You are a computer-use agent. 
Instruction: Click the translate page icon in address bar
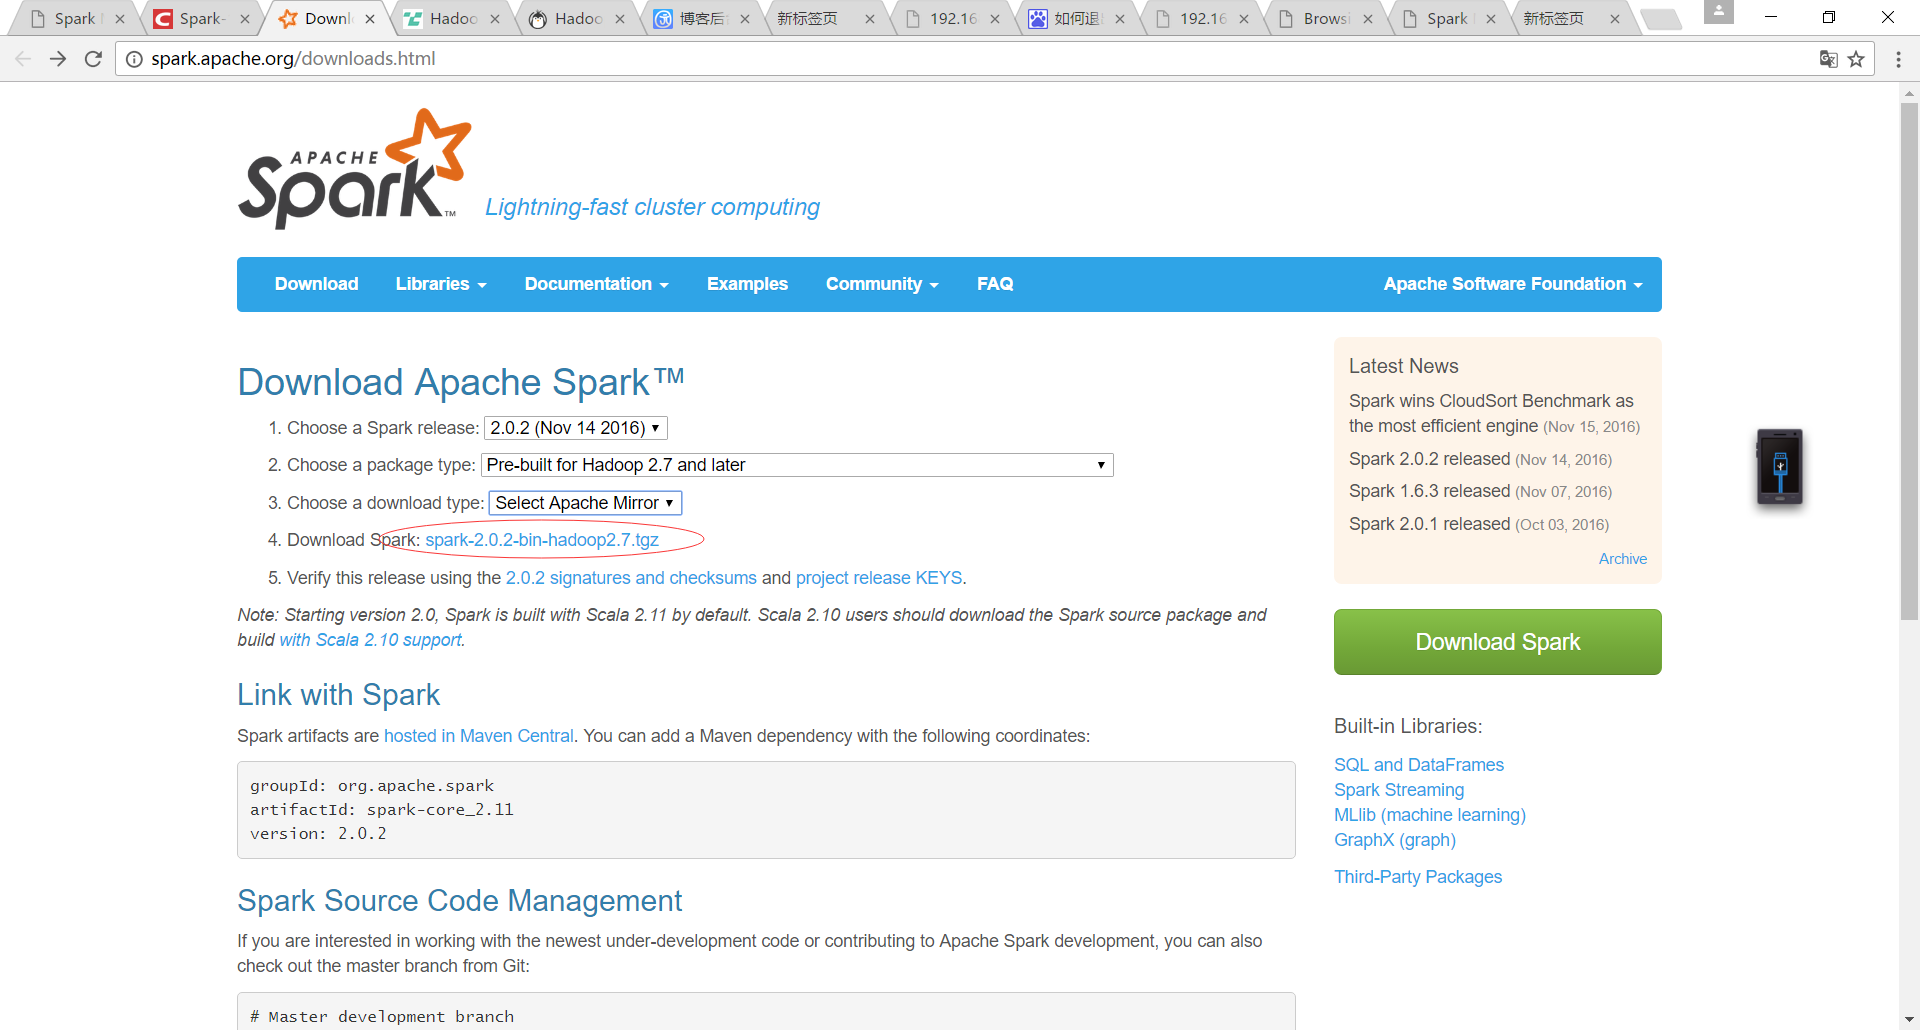click(x=1828, y=59)
